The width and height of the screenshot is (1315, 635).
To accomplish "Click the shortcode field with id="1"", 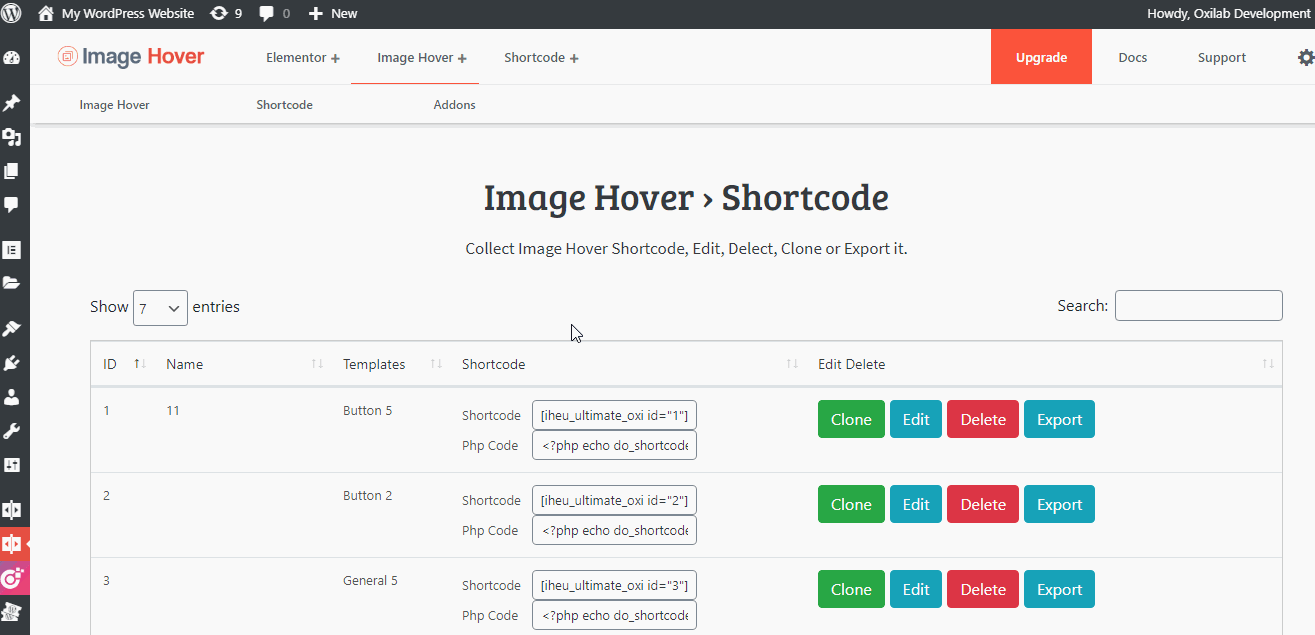I will click(614, 415).
